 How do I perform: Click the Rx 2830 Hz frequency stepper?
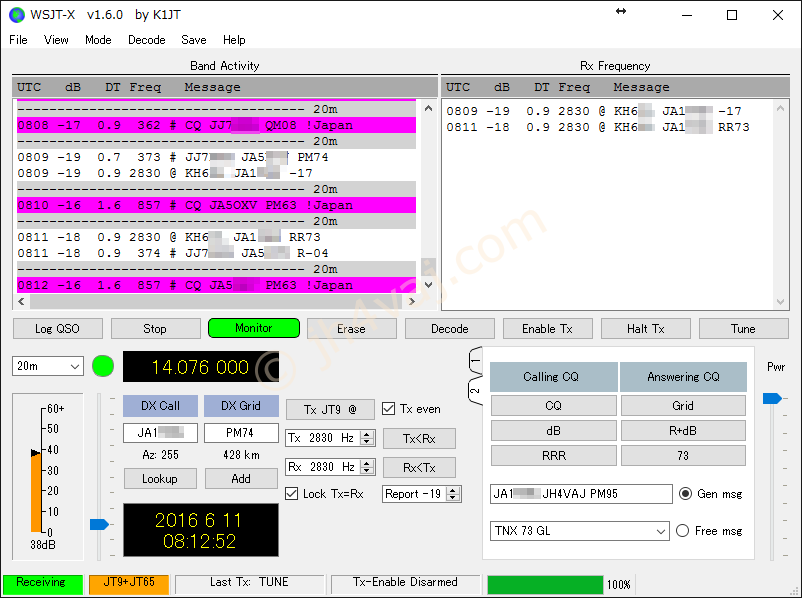(366, 467)
